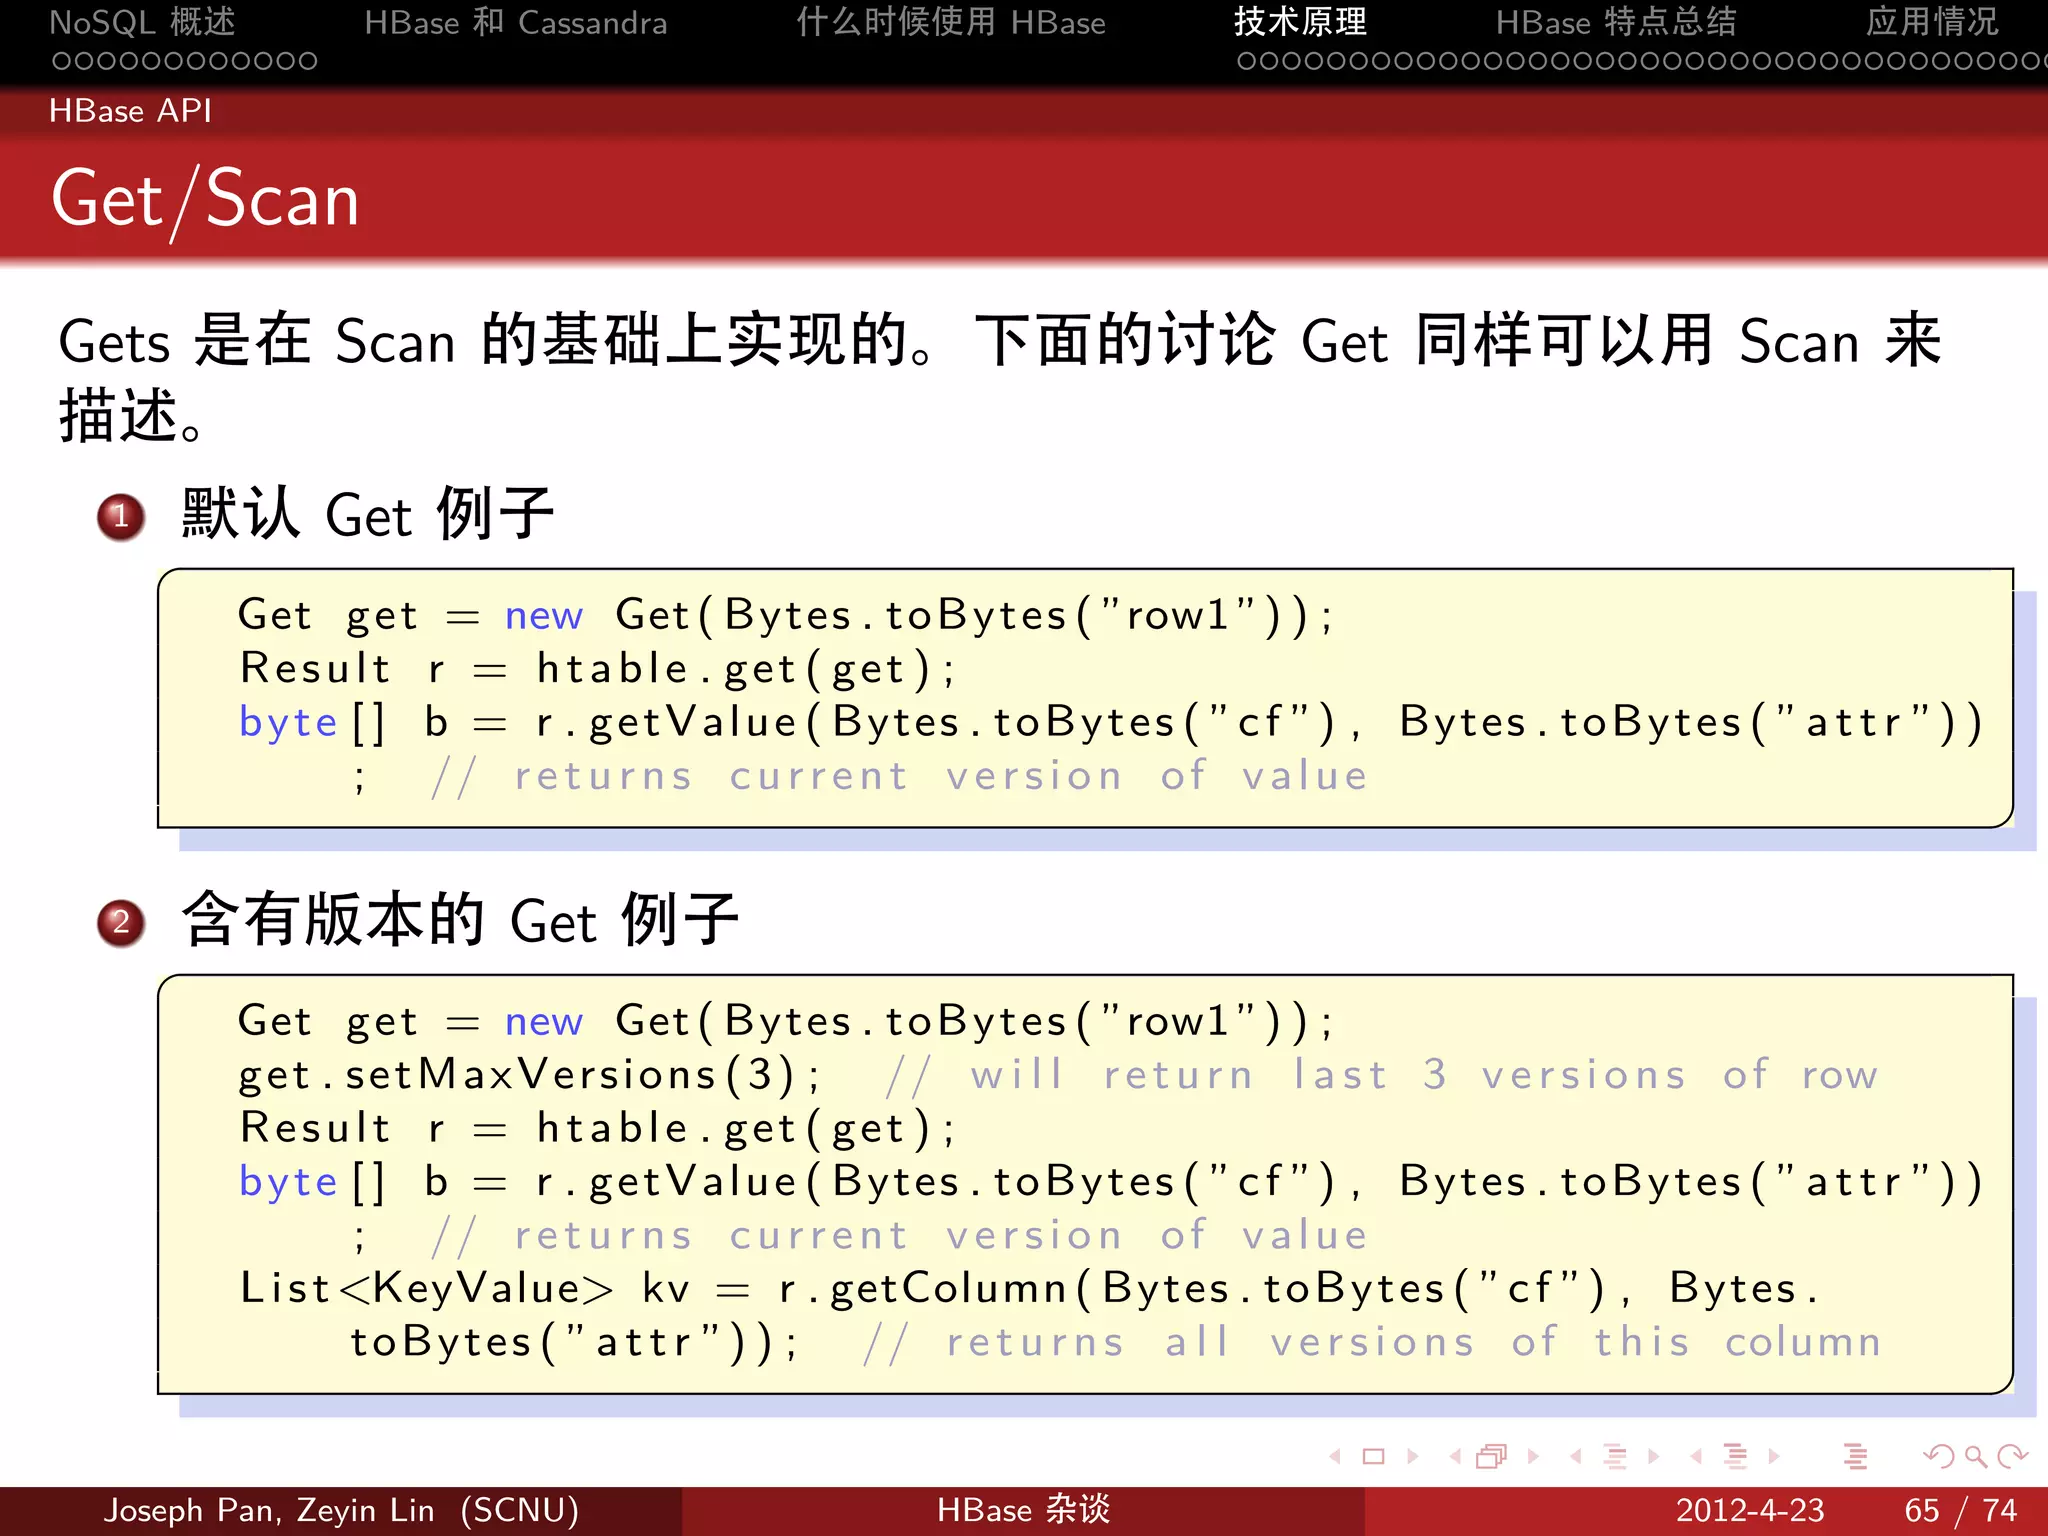Open the 应用情况 section
Viewport: 2048px width, 1536px height.
pyautogui.click(x=1932, y=22)
